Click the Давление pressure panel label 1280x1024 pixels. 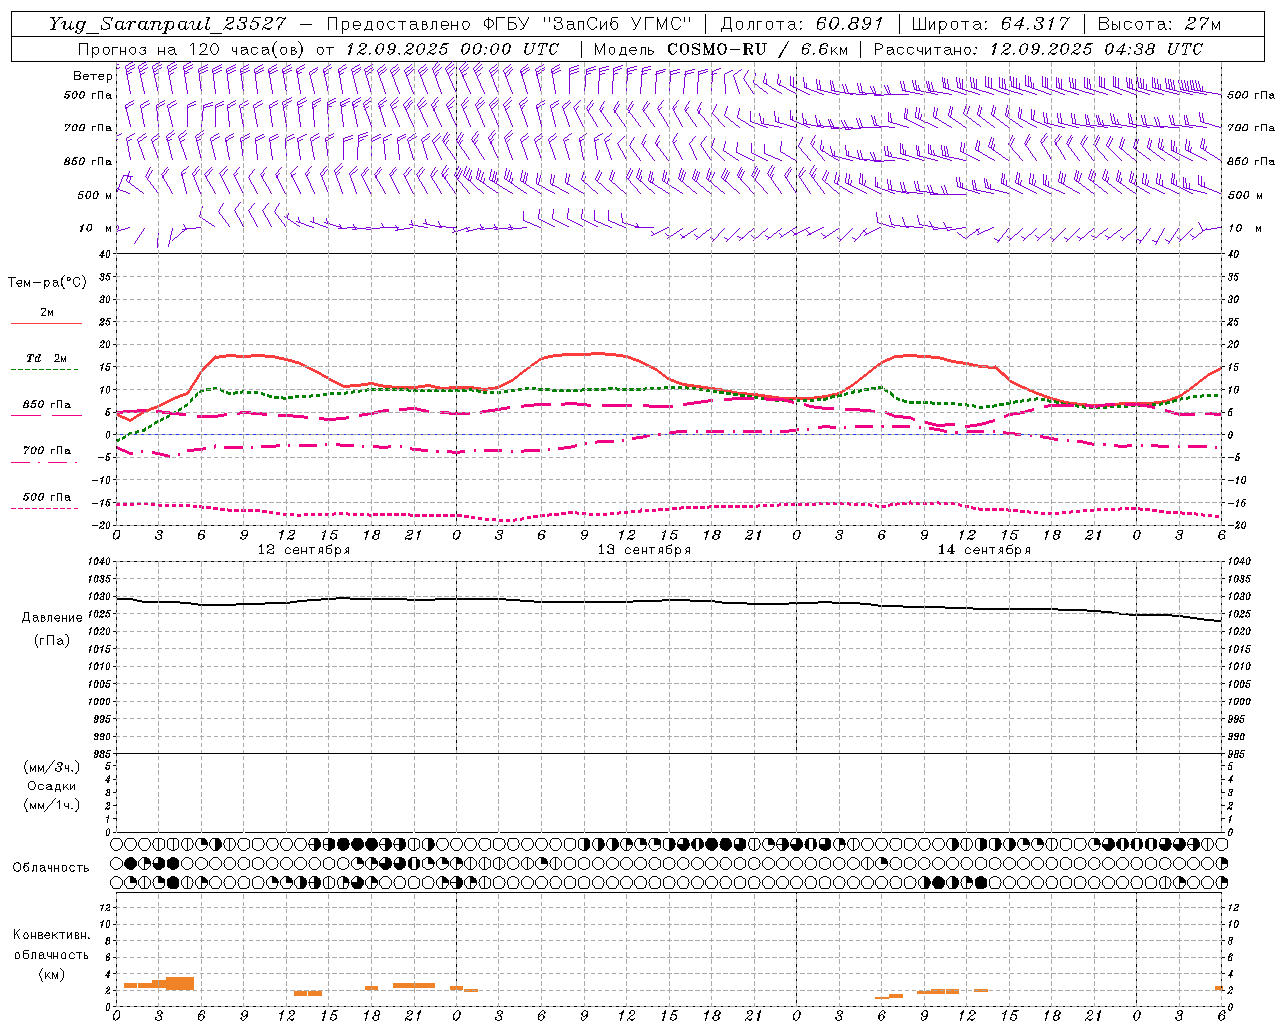coord(52,618)
